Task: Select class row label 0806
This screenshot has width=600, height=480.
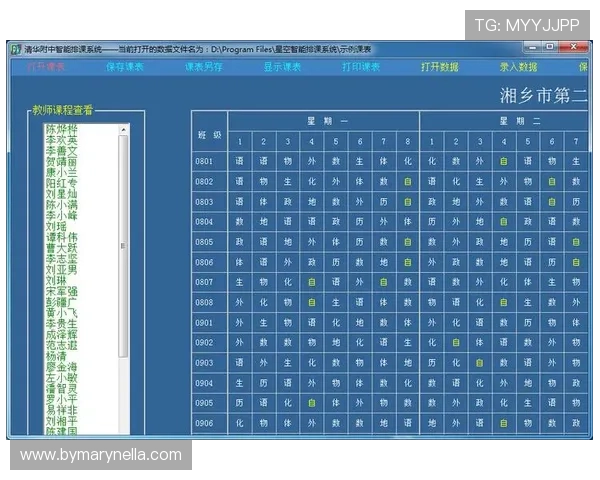Action: coord(204,262)
